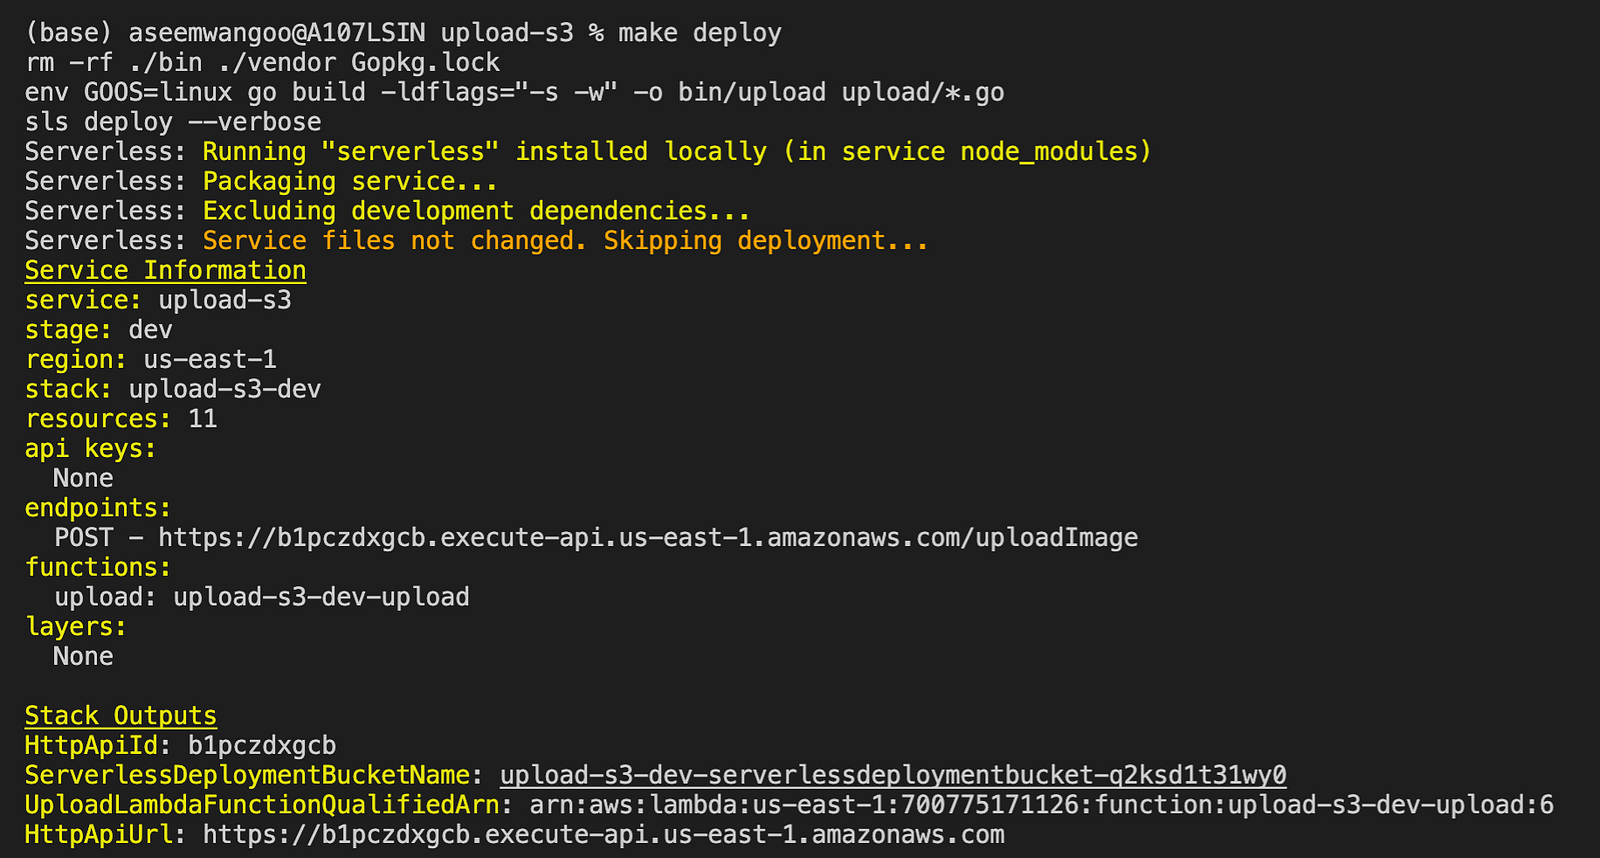Click the Packaging service message
The height and width of the screenshot is (858, 1600).
[x=350, y=182]
